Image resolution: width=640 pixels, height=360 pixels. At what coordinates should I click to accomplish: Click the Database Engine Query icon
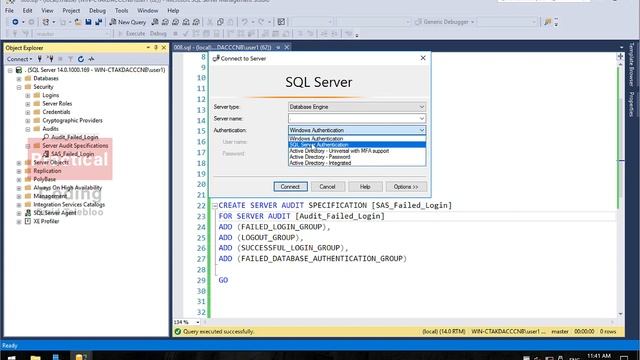[x=155, y=22]
